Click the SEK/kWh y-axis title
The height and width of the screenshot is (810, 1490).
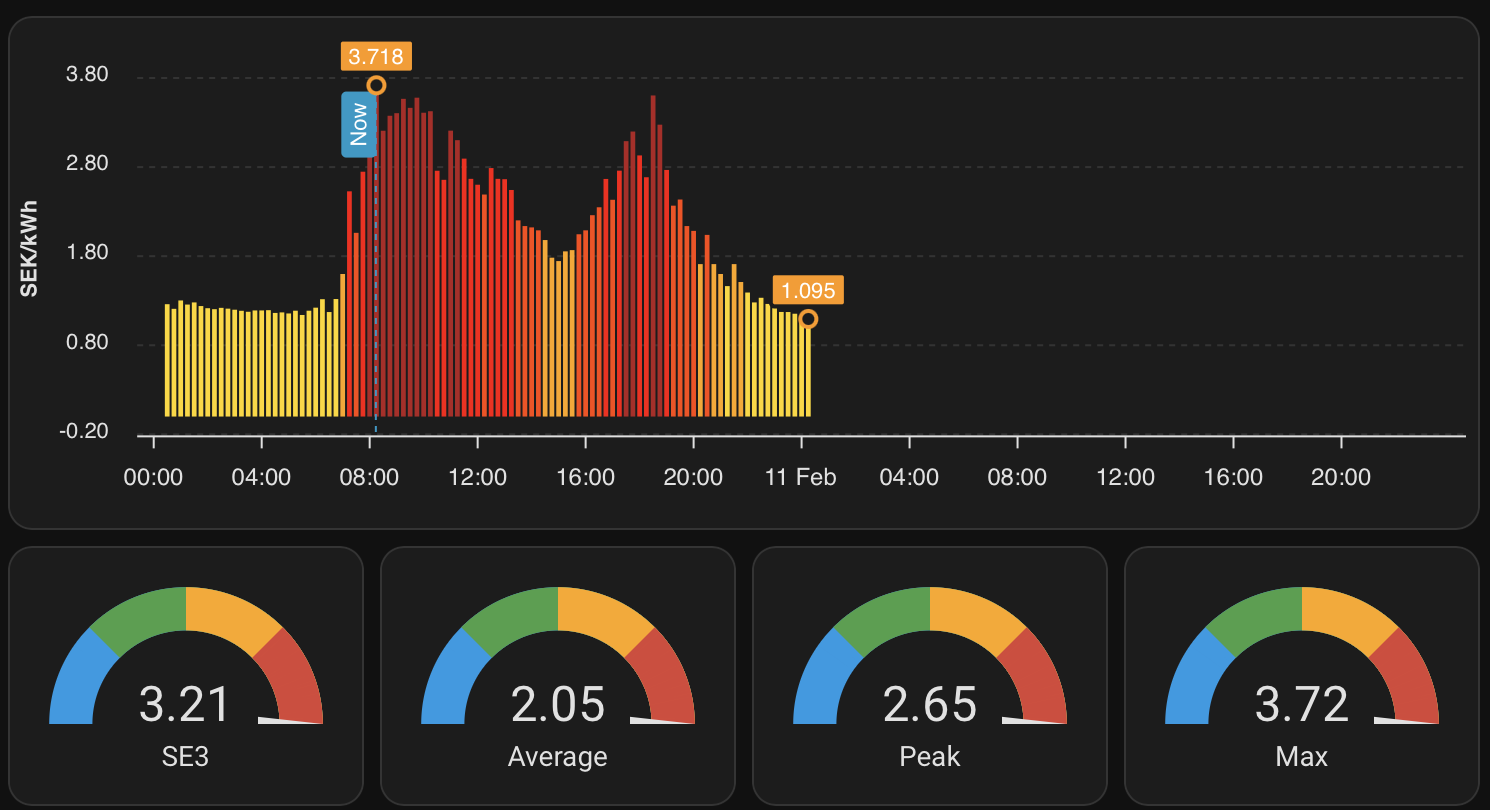(x=30, y=248)
